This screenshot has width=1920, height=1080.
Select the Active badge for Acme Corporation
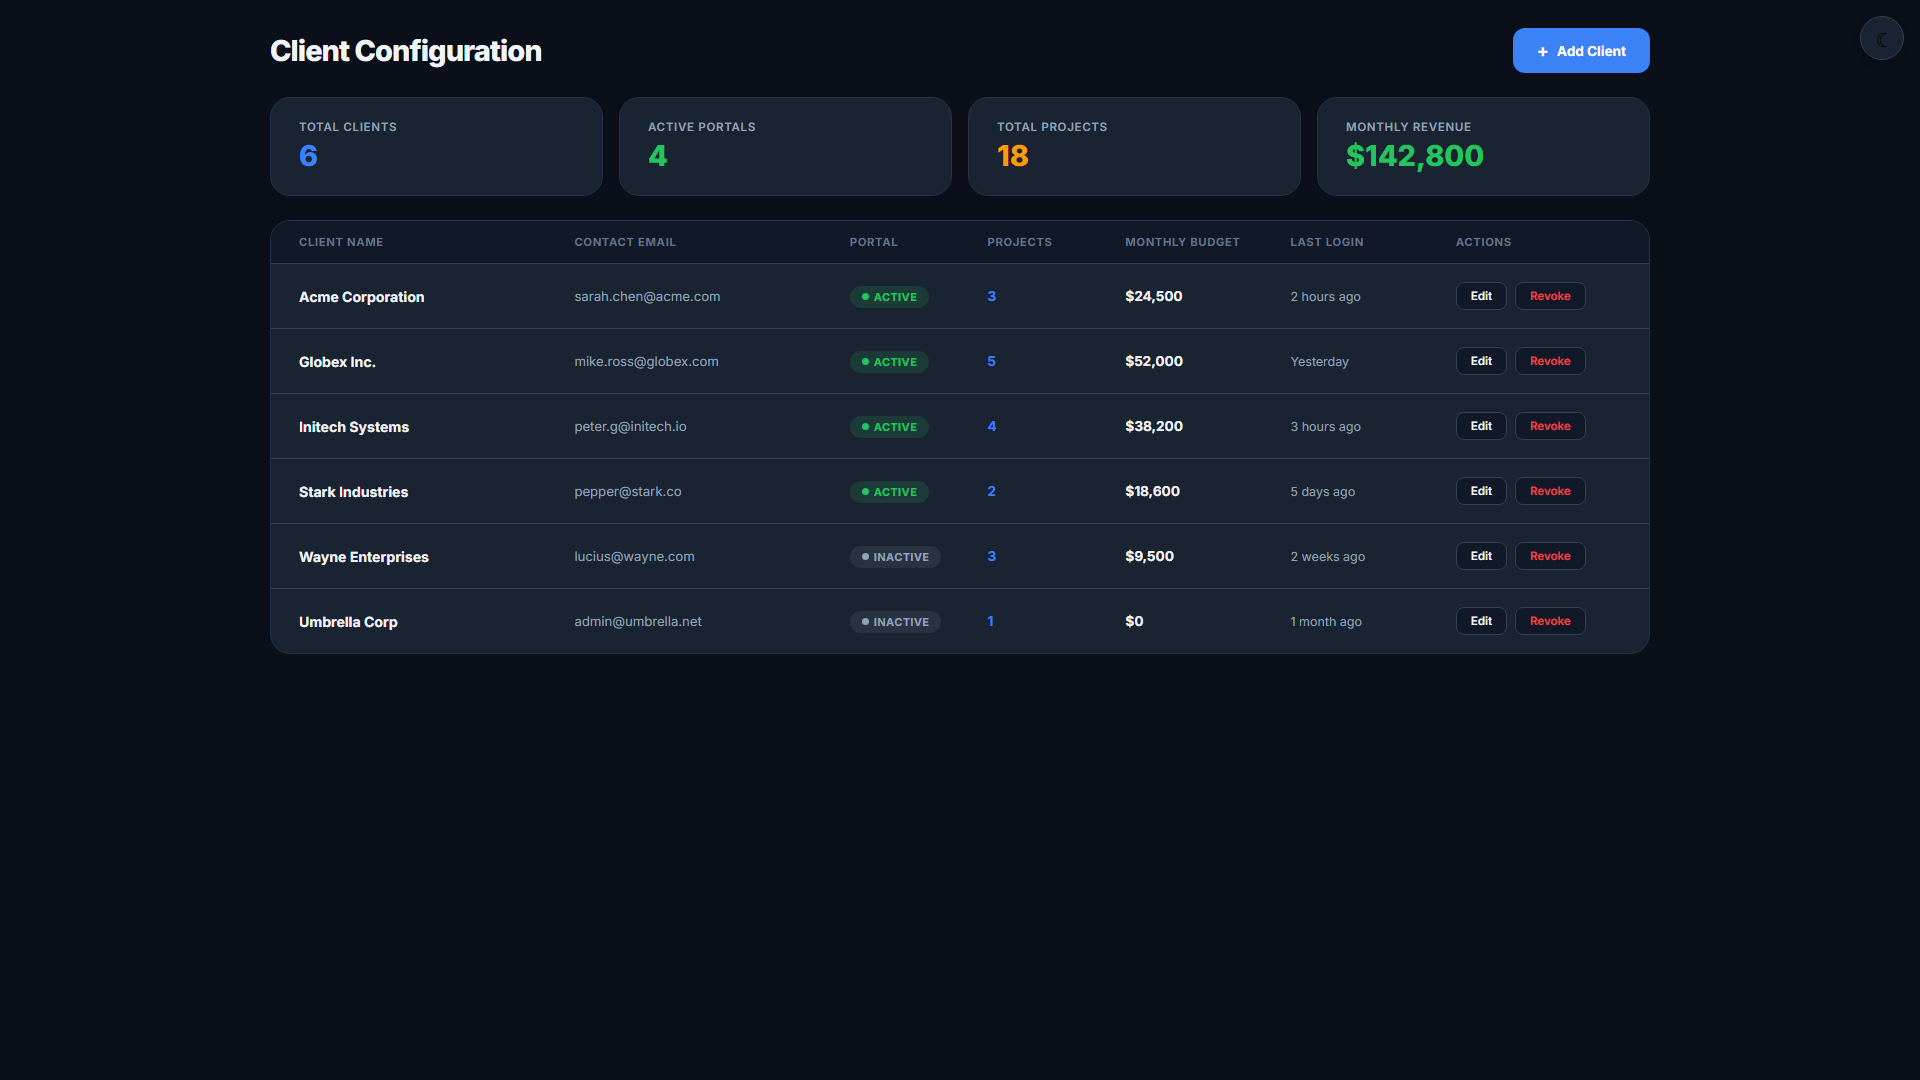click(x=889, y=297)
